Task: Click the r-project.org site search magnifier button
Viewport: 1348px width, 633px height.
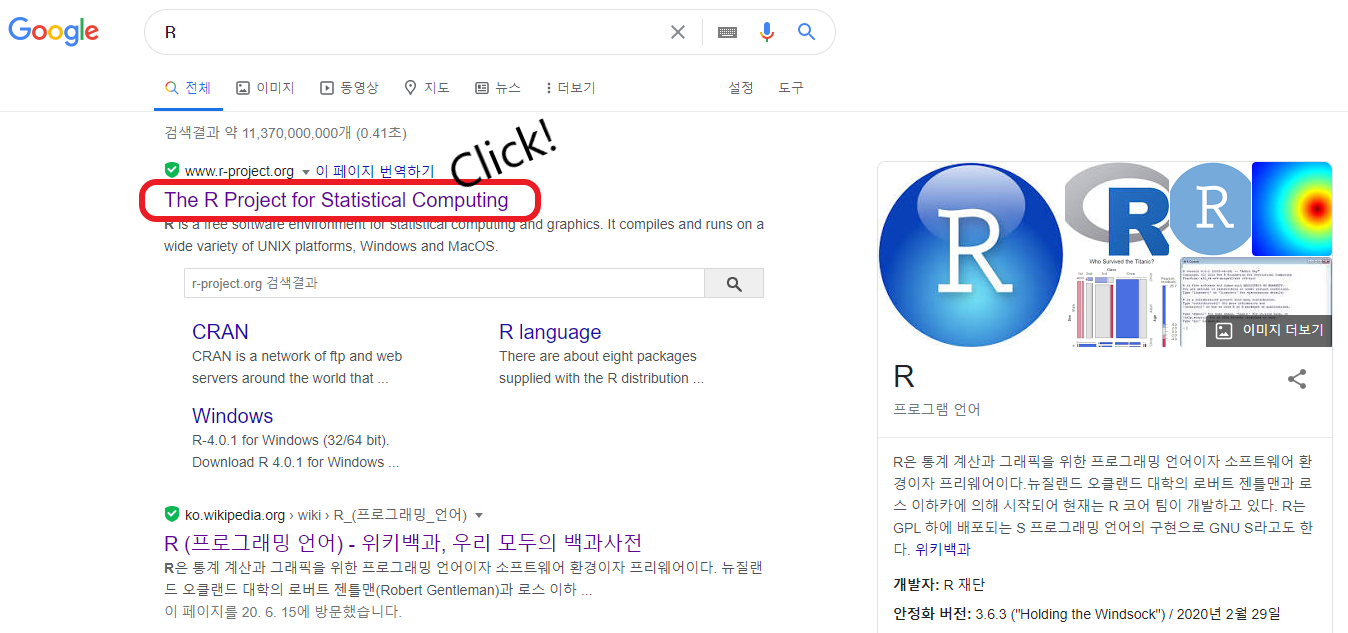Action: [x=734, y=284]
